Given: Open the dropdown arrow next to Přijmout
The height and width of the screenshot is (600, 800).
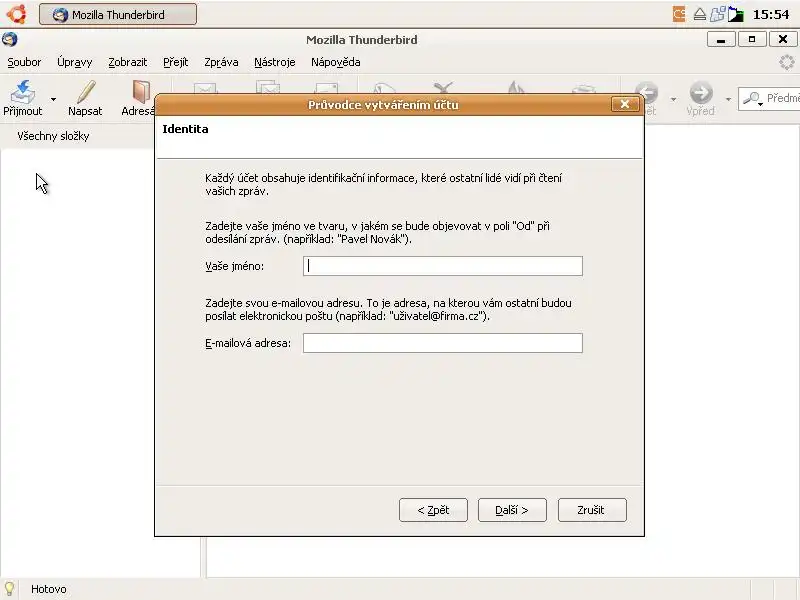Looking at the screenshot, I should pyautogui.click(x=54, y=99).
